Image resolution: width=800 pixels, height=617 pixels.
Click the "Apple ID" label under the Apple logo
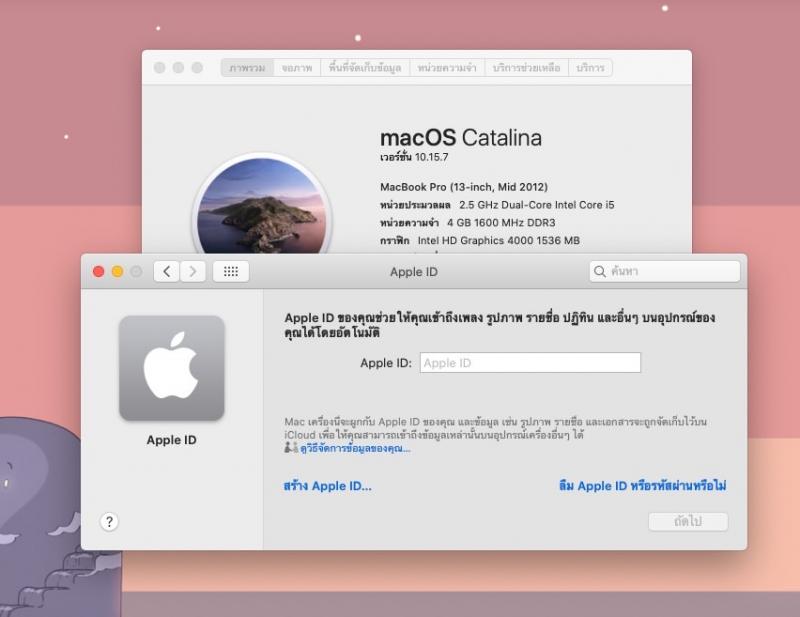coord(171,440)
